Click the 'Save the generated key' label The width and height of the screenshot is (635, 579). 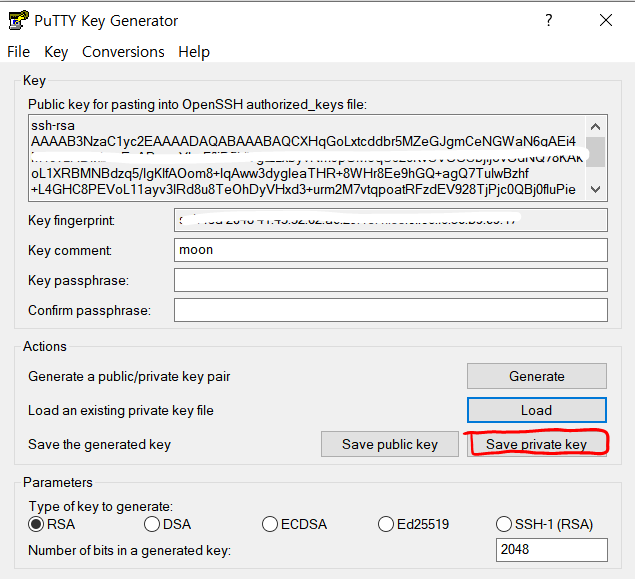click(99, 445)
